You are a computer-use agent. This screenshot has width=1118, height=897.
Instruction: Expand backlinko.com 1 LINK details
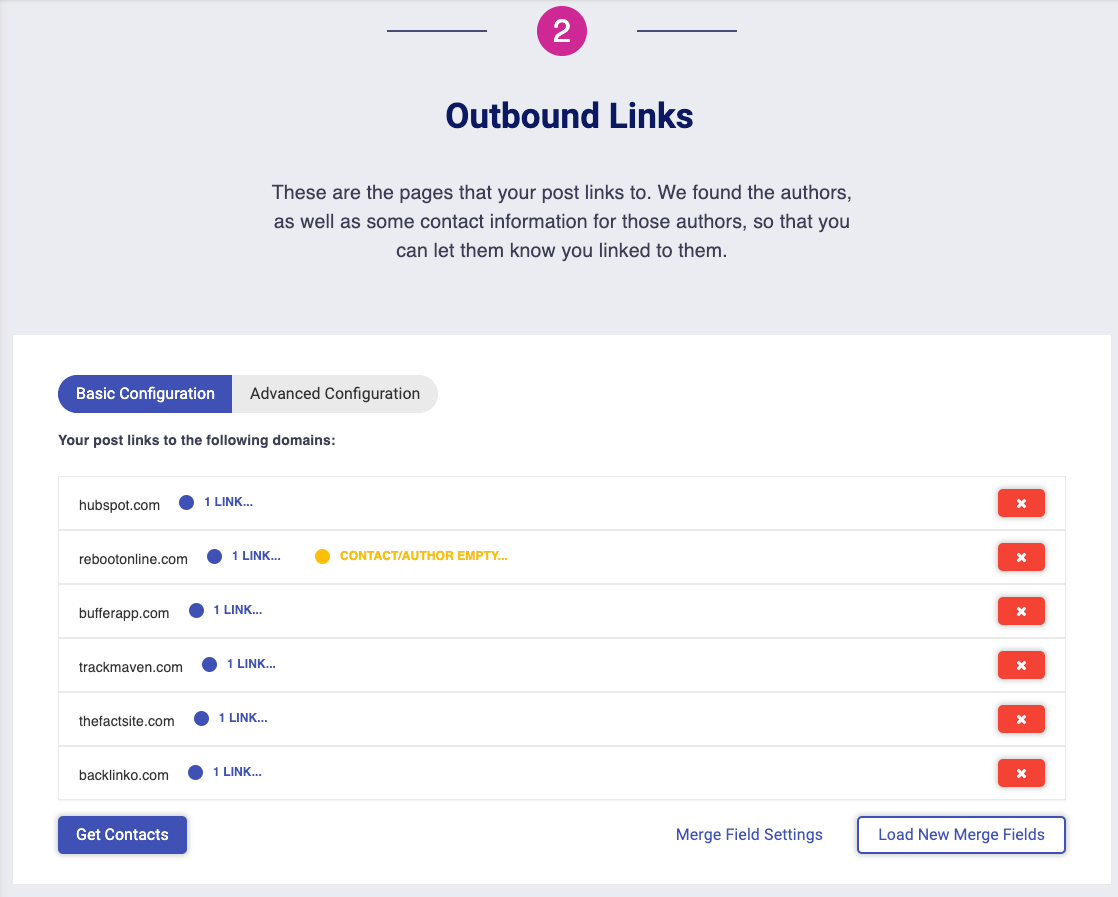click(236, 772)
